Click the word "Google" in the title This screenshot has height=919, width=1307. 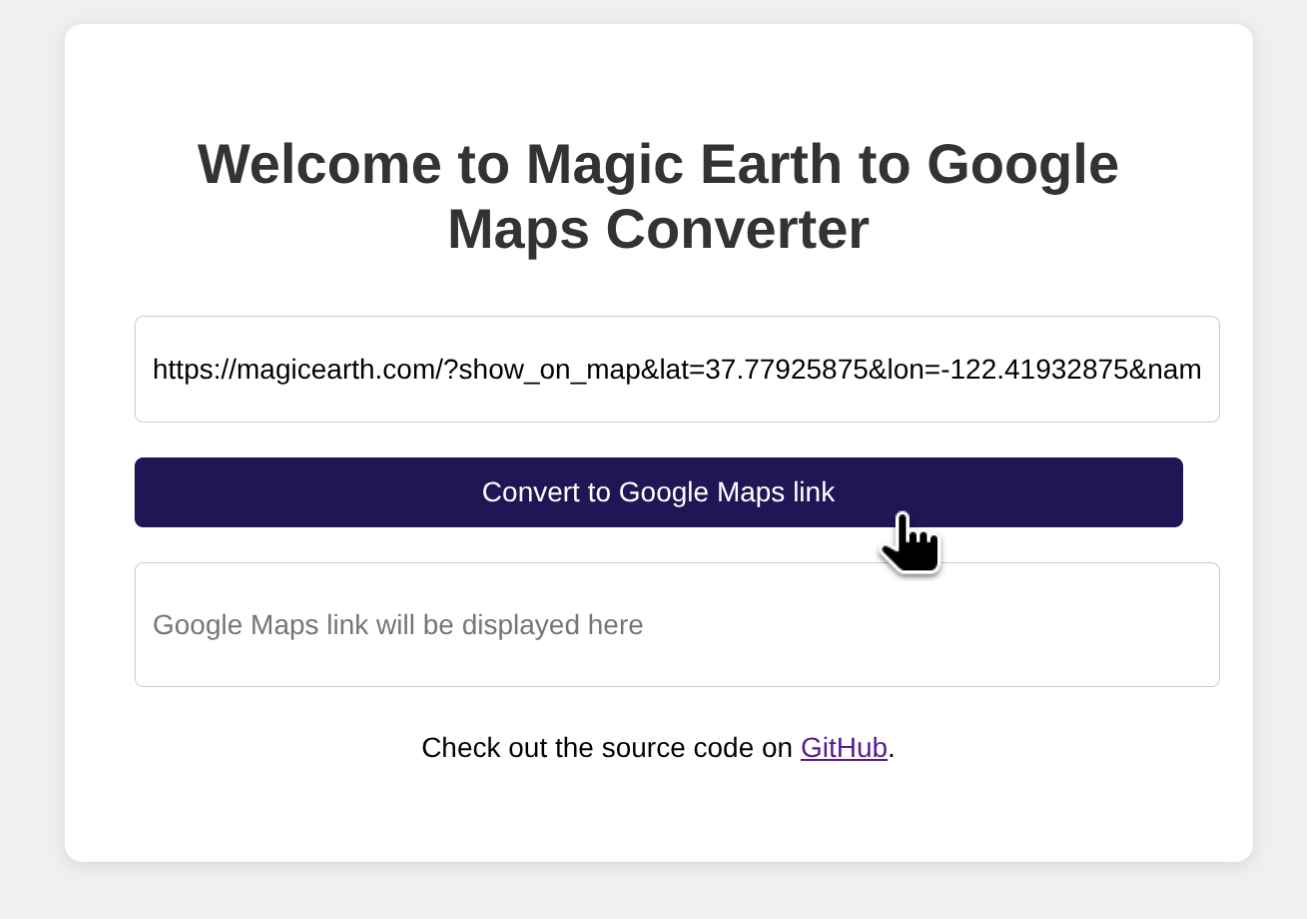click(1022, 164)
